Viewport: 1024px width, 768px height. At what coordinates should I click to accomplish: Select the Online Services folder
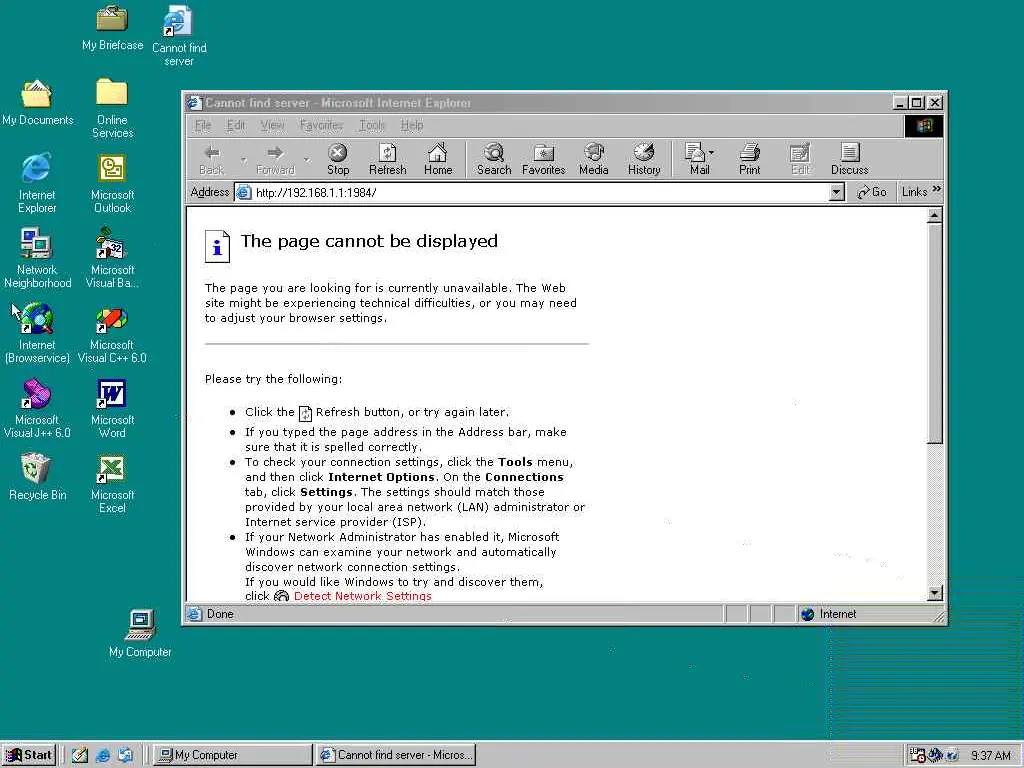click(112, 108)
